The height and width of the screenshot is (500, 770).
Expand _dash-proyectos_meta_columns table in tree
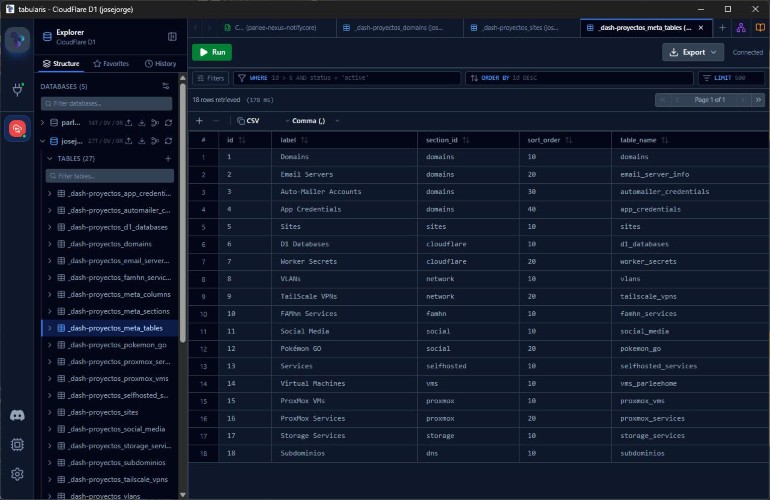(x=50, y=295)
